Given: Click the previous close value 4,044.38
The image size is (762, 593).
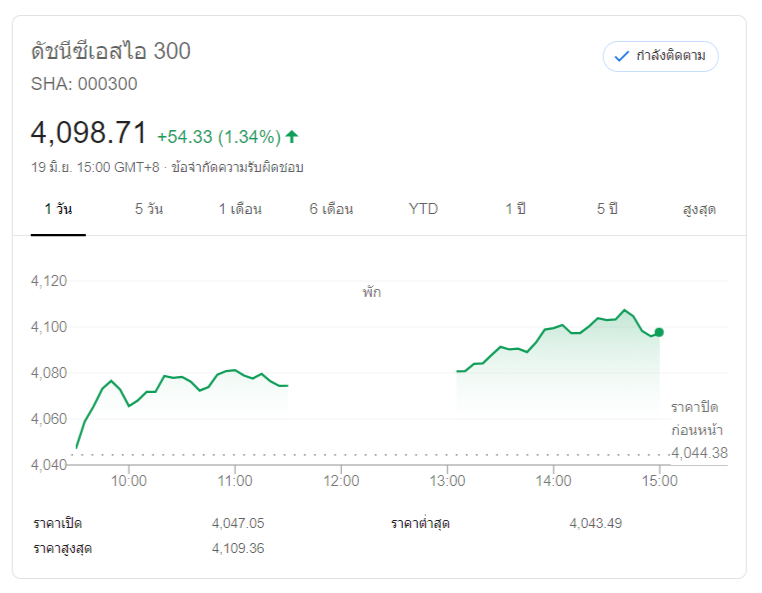Looking at the screenshot, I should point(699,453).
